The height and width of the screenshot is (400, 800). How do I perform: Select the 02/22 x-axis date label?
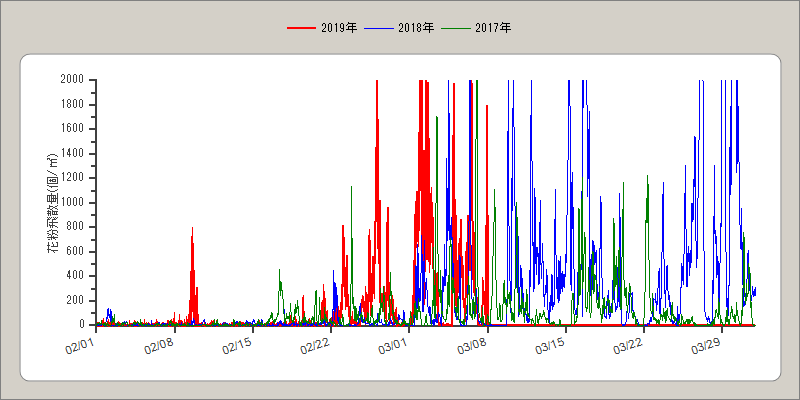pos(315,346)
